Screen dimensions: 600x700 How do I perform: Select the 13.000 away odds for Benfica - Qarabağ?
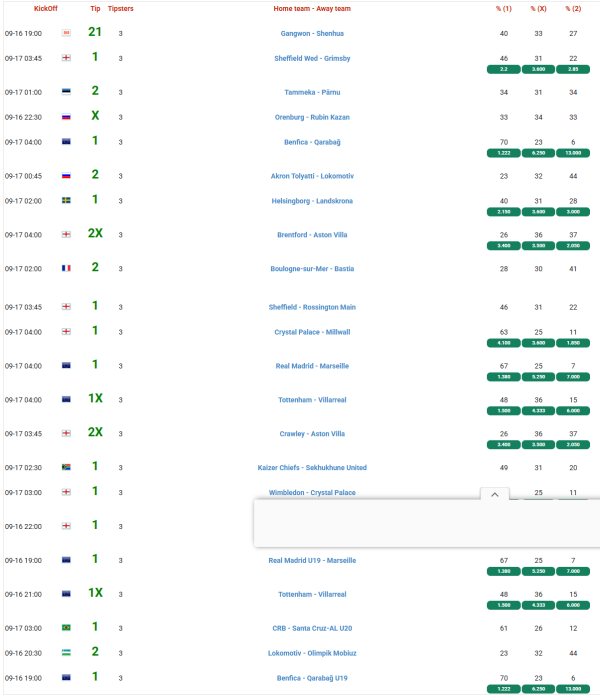pos(572,153)
